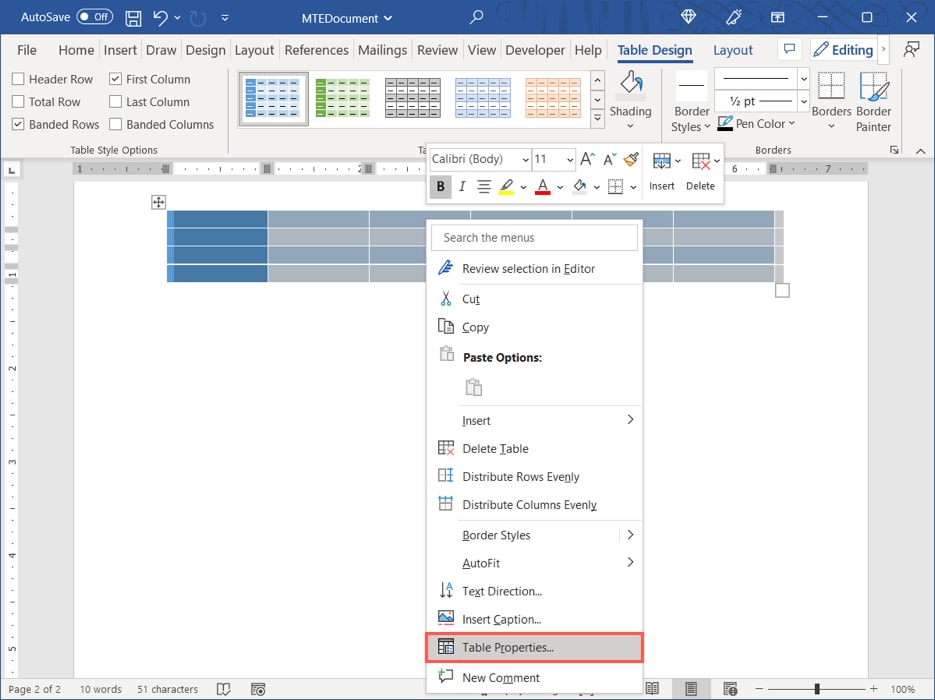Image resolution: width=935 pixels, height=700 pixels.
Task: Click the table move handle icon
Action: (158, 203)
